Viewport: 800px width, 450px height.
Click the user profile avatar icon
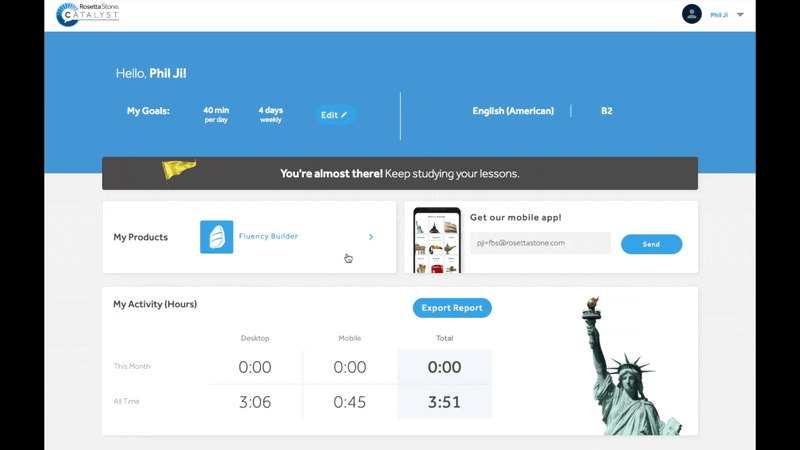[x=691, y=14]
